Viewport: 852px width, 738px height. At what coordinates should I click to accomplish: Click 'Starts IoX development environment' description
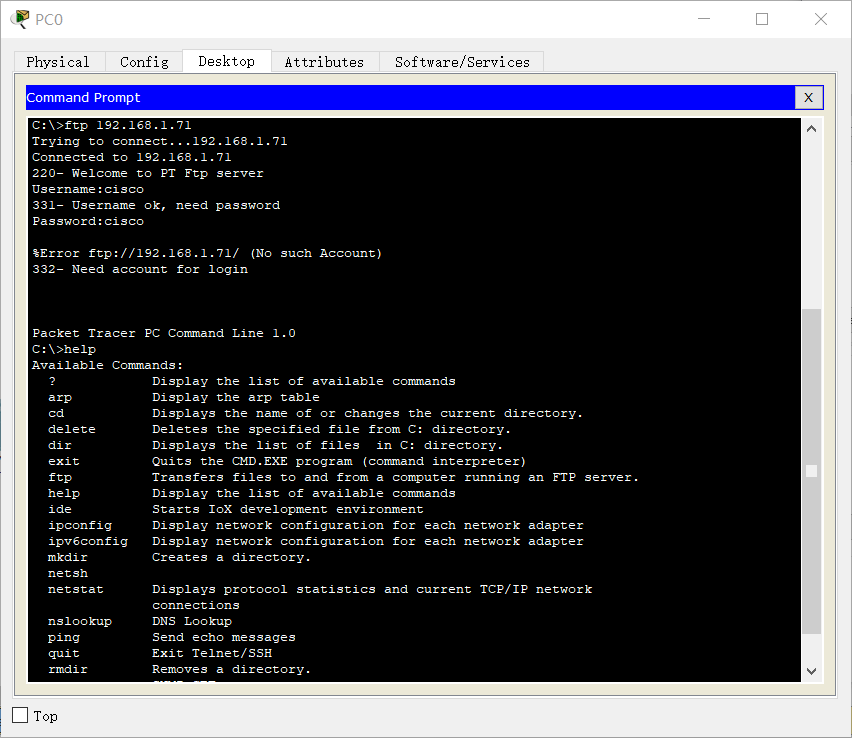(287, 509)
